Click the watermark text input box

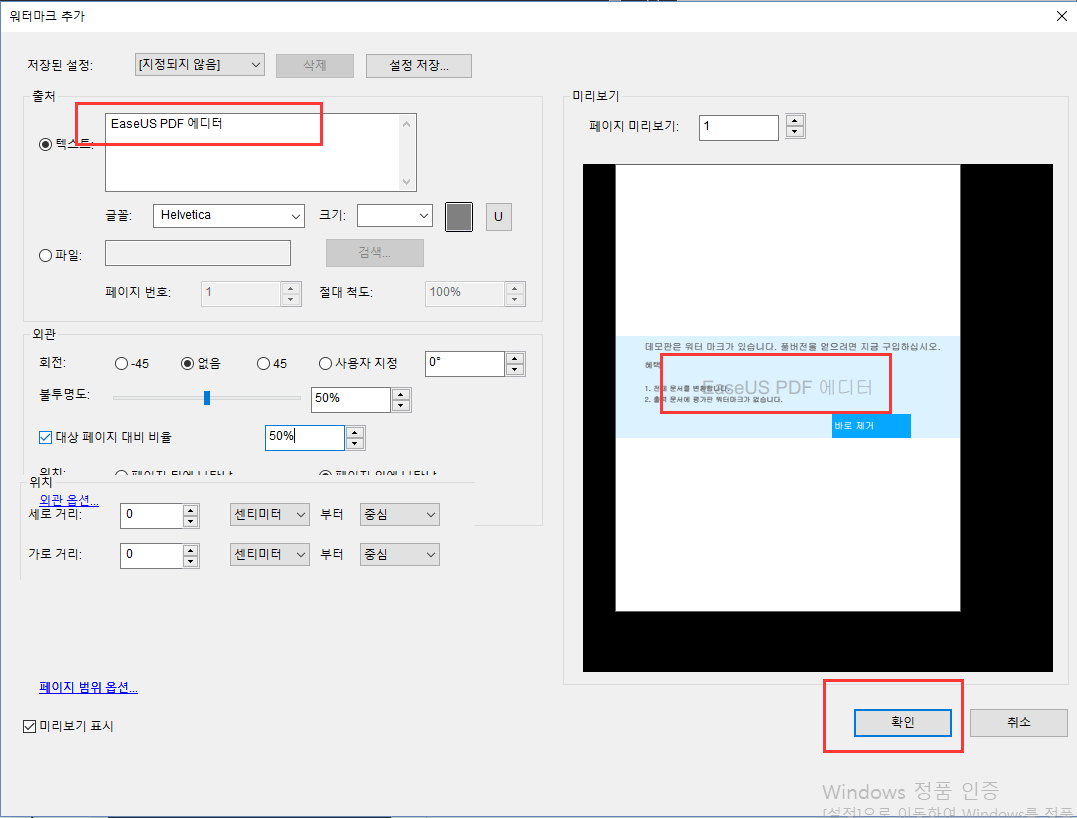253,152
